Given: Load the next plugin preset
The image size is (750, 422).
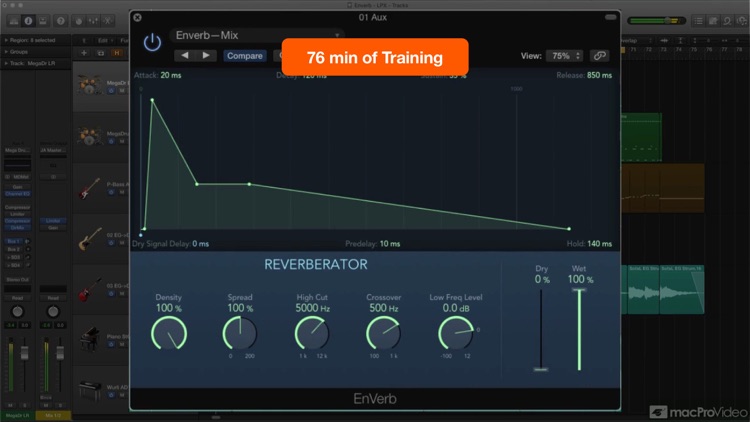Looking at the screenshot, I should point(206,56).
